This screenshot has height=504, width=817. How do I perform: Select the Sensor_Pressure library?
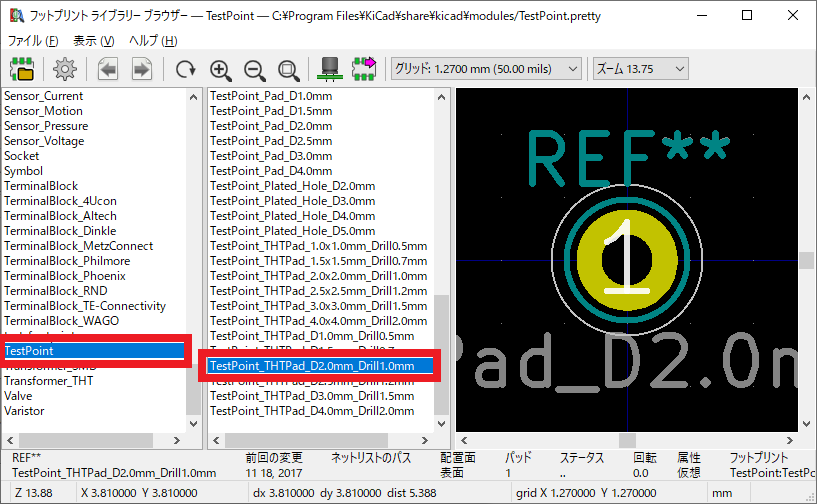[46, 126]
